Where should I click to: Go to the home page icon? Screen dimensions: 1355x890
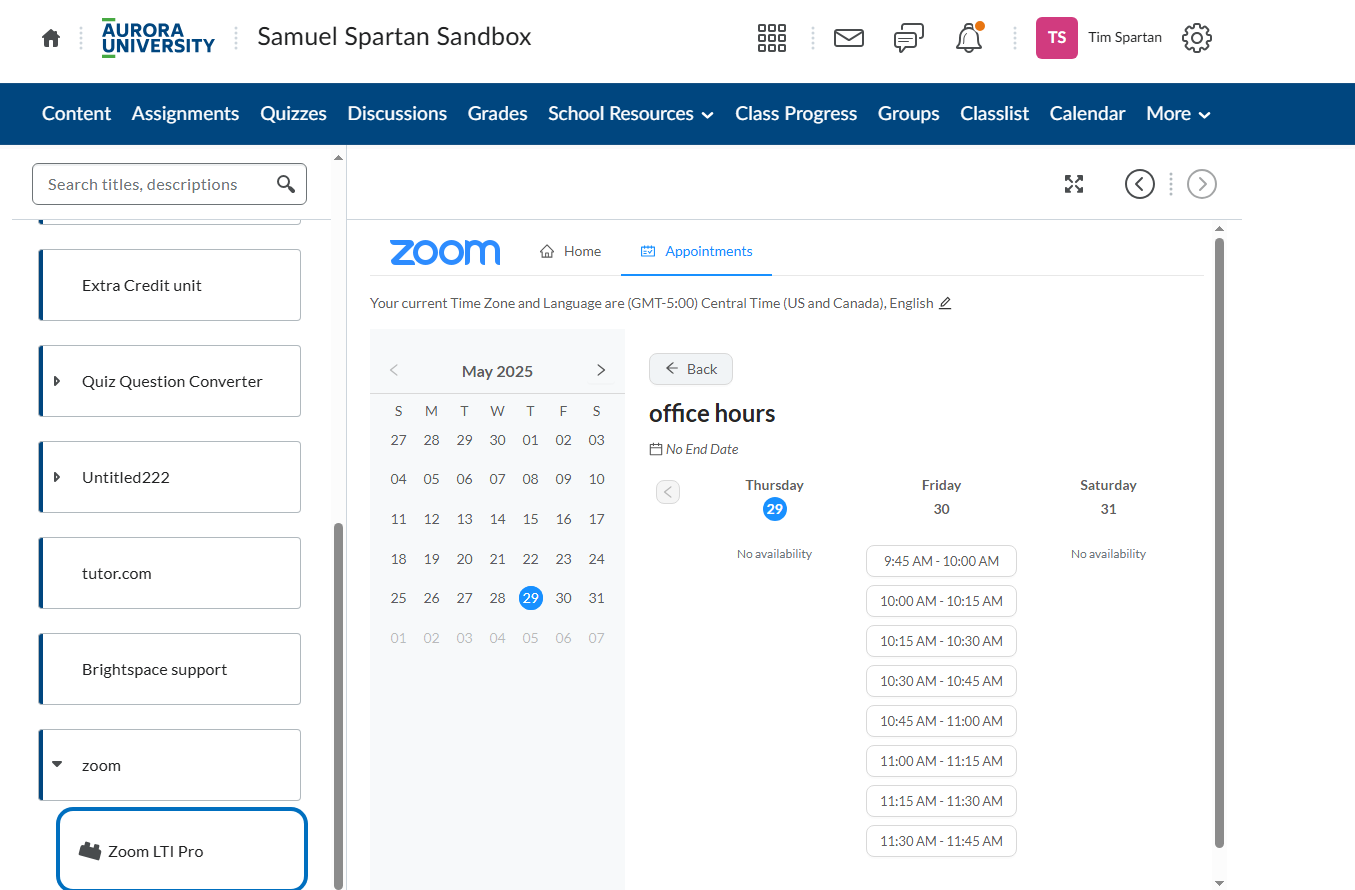[51, 38]
